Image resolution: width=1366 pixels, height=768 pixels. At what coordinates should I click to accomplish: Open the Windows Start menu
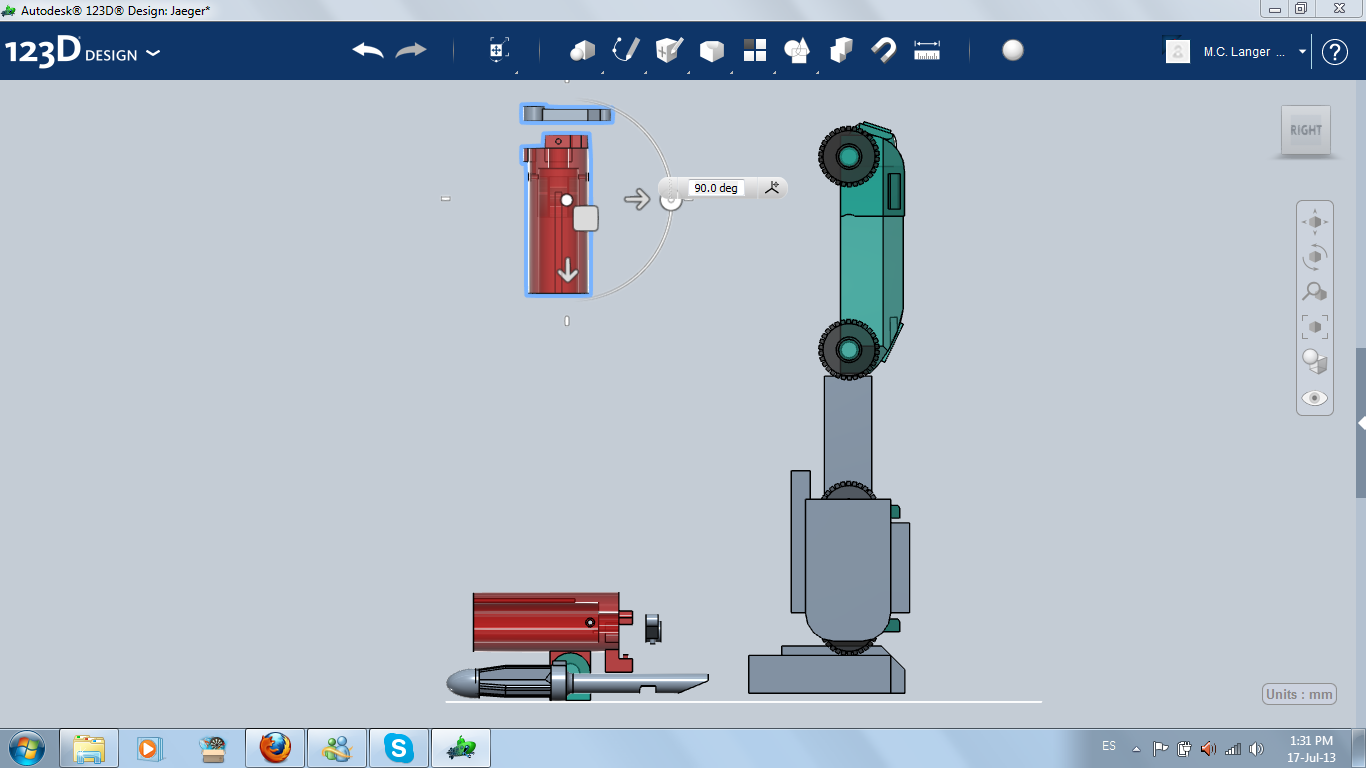click(26, 748)
